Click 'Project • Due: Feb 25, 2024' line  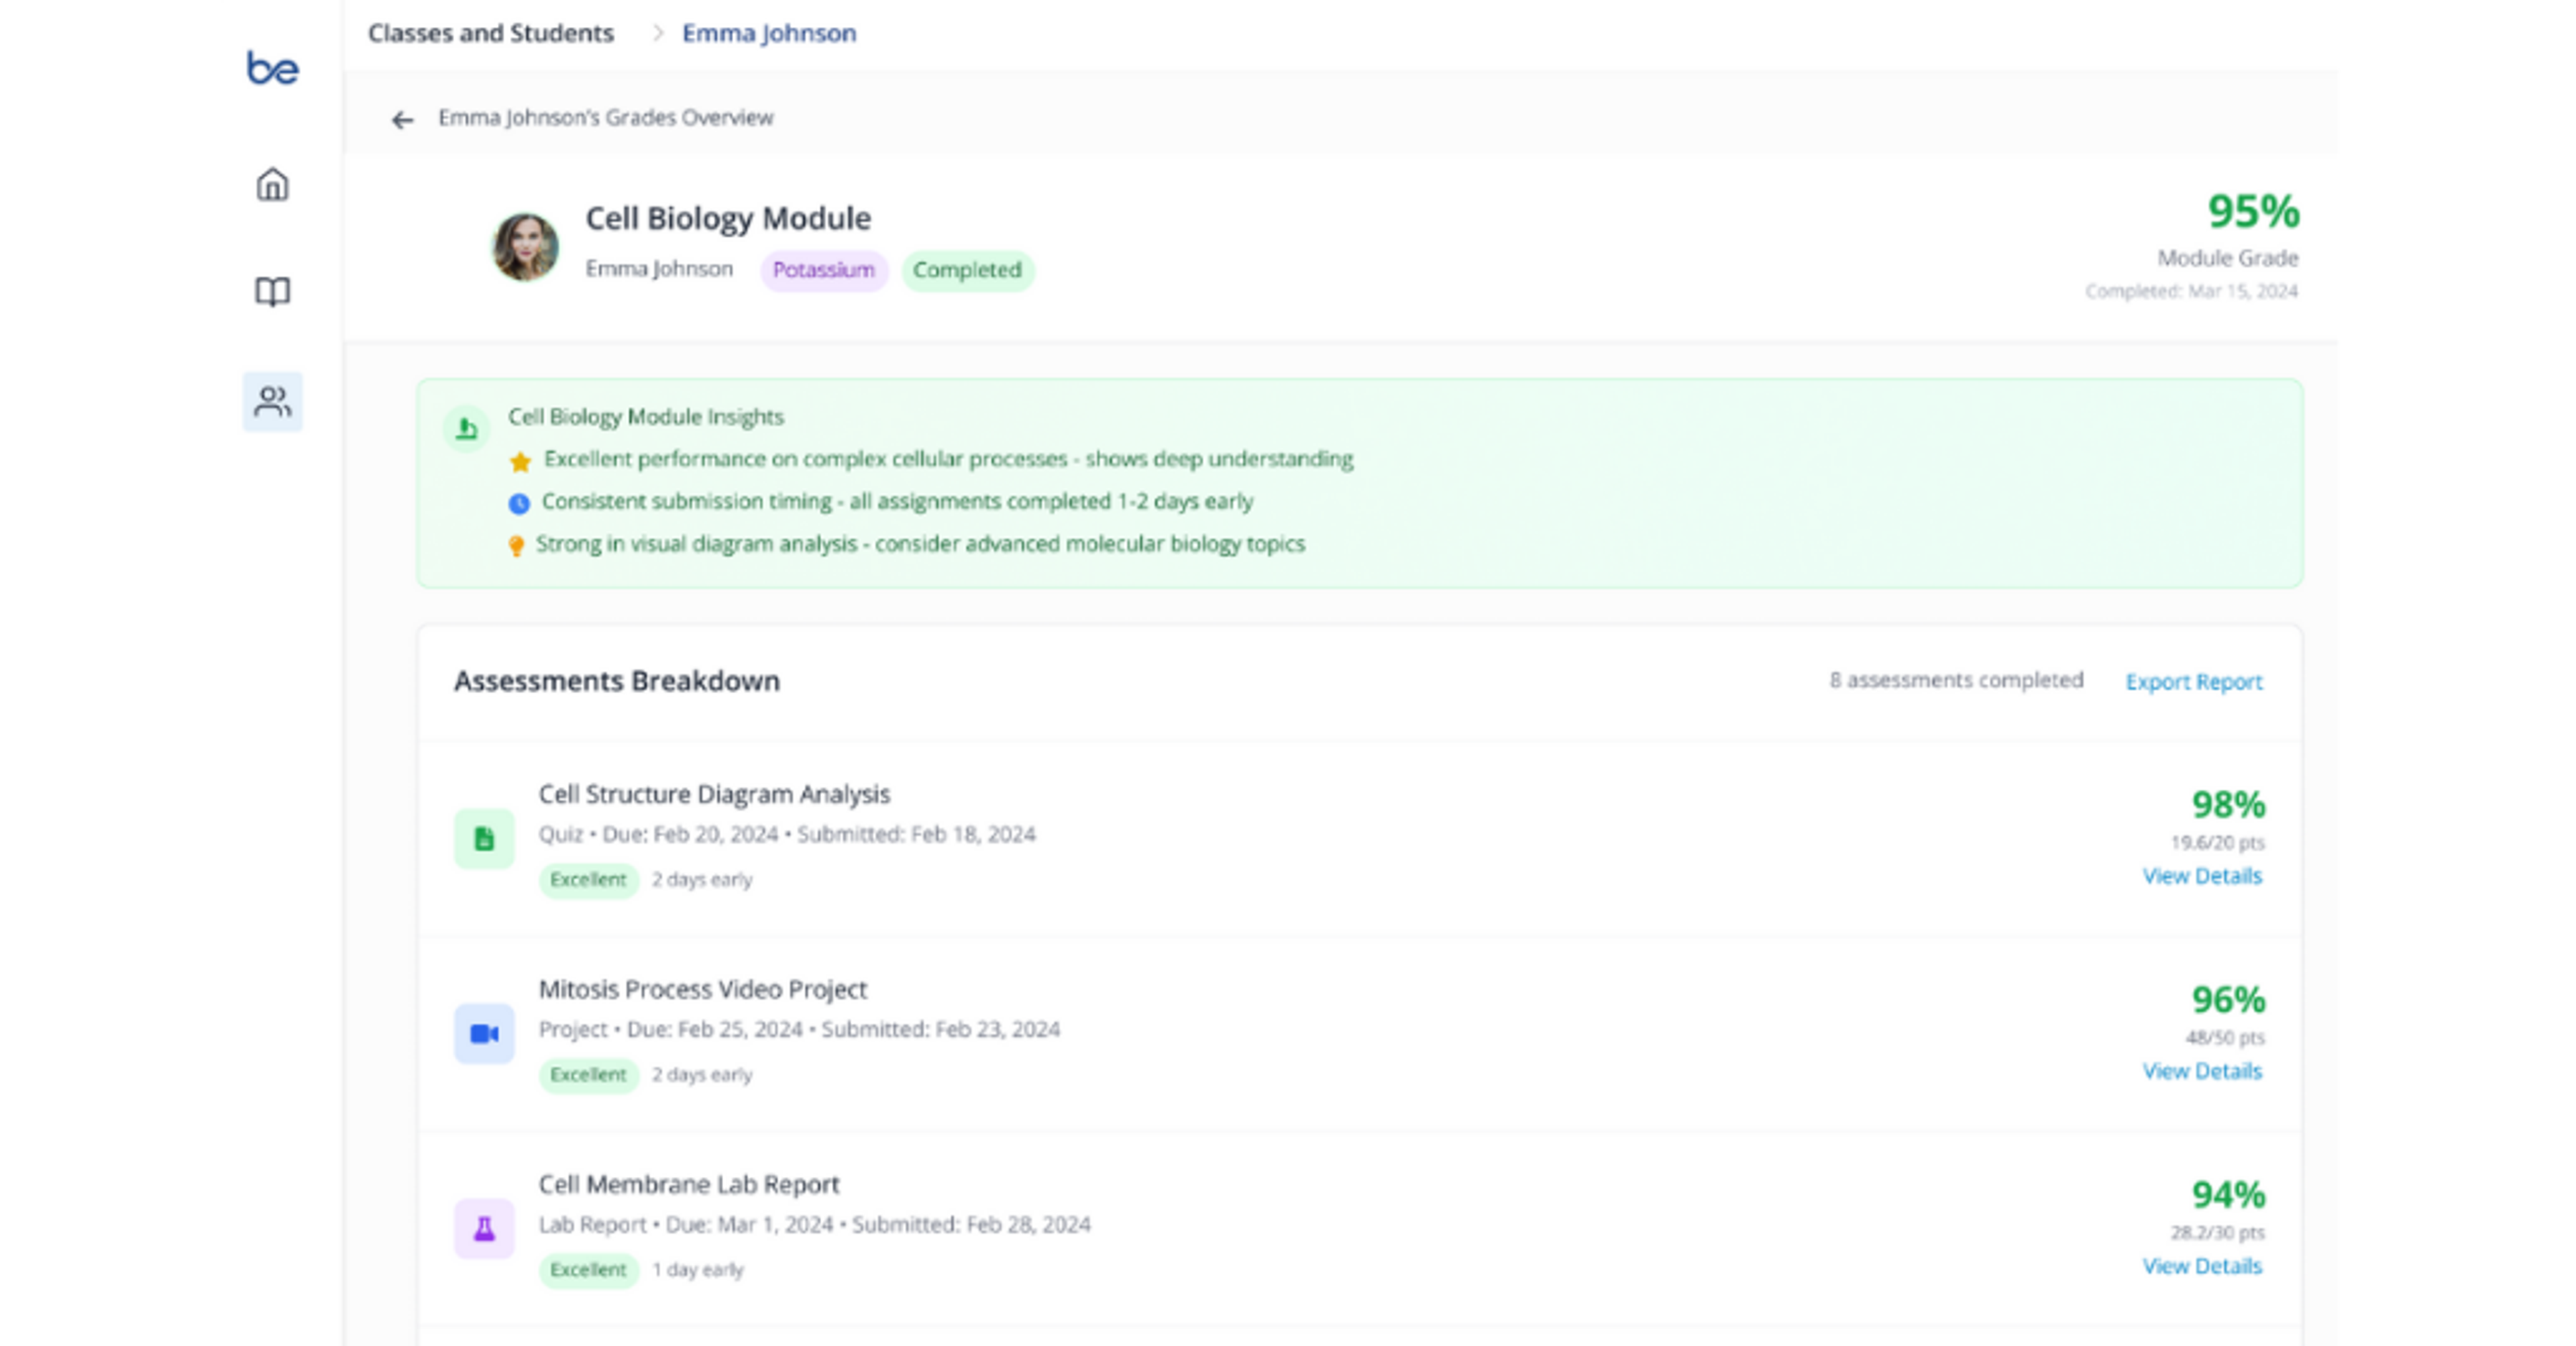[x=799, y=1030]
